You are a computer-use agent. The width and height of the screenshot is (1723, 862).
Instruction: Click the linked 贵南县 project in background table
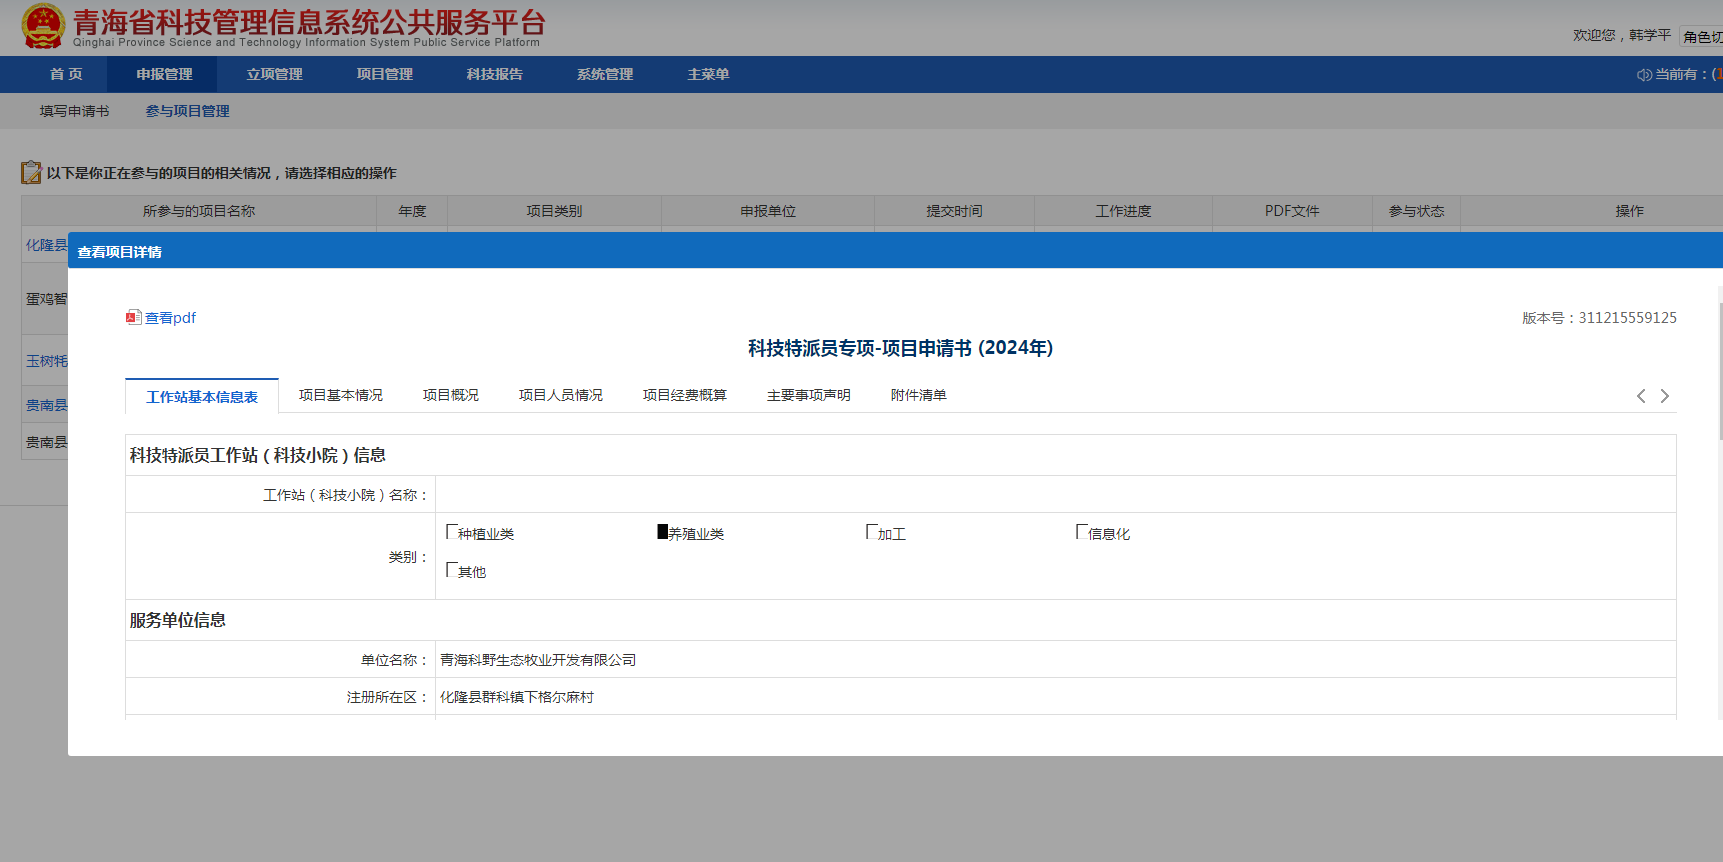pos(46,405)
